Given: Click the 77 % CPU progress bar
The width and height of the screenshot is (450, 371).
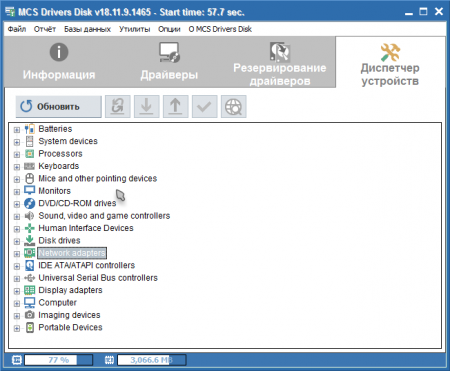Looking at the screenshot, I should click(x=59, y=360).
